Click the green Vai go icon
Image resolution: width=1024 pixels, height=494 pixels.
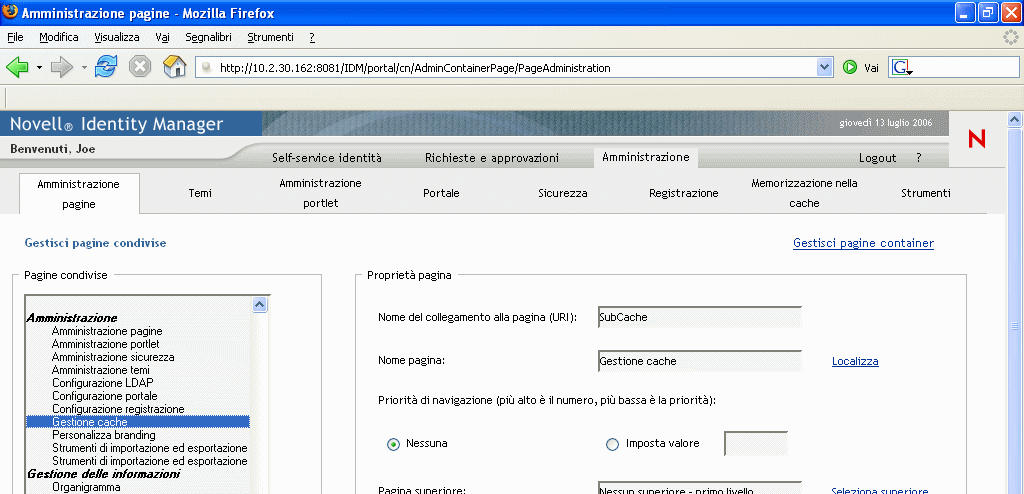pos(850,67)
